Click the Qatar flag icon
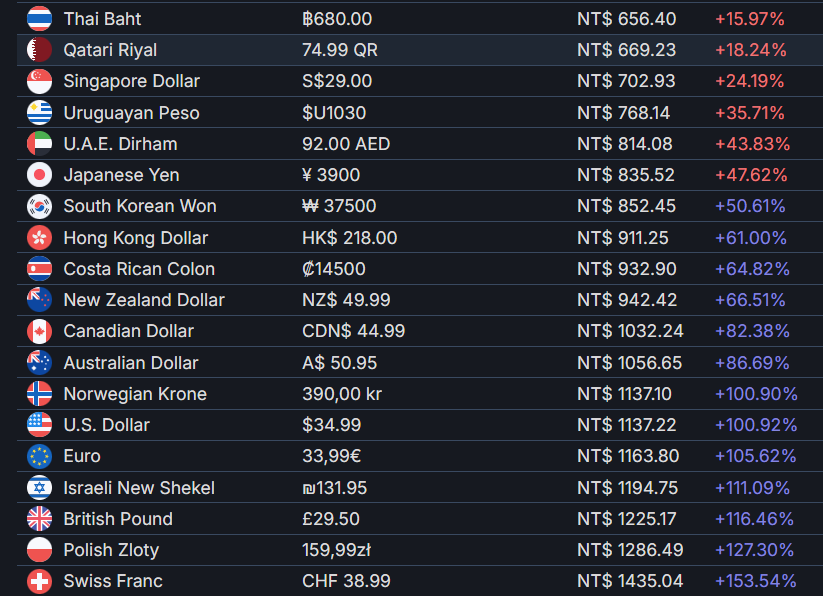The height and width of the screenshot is (596, 823). click(39, 50)
